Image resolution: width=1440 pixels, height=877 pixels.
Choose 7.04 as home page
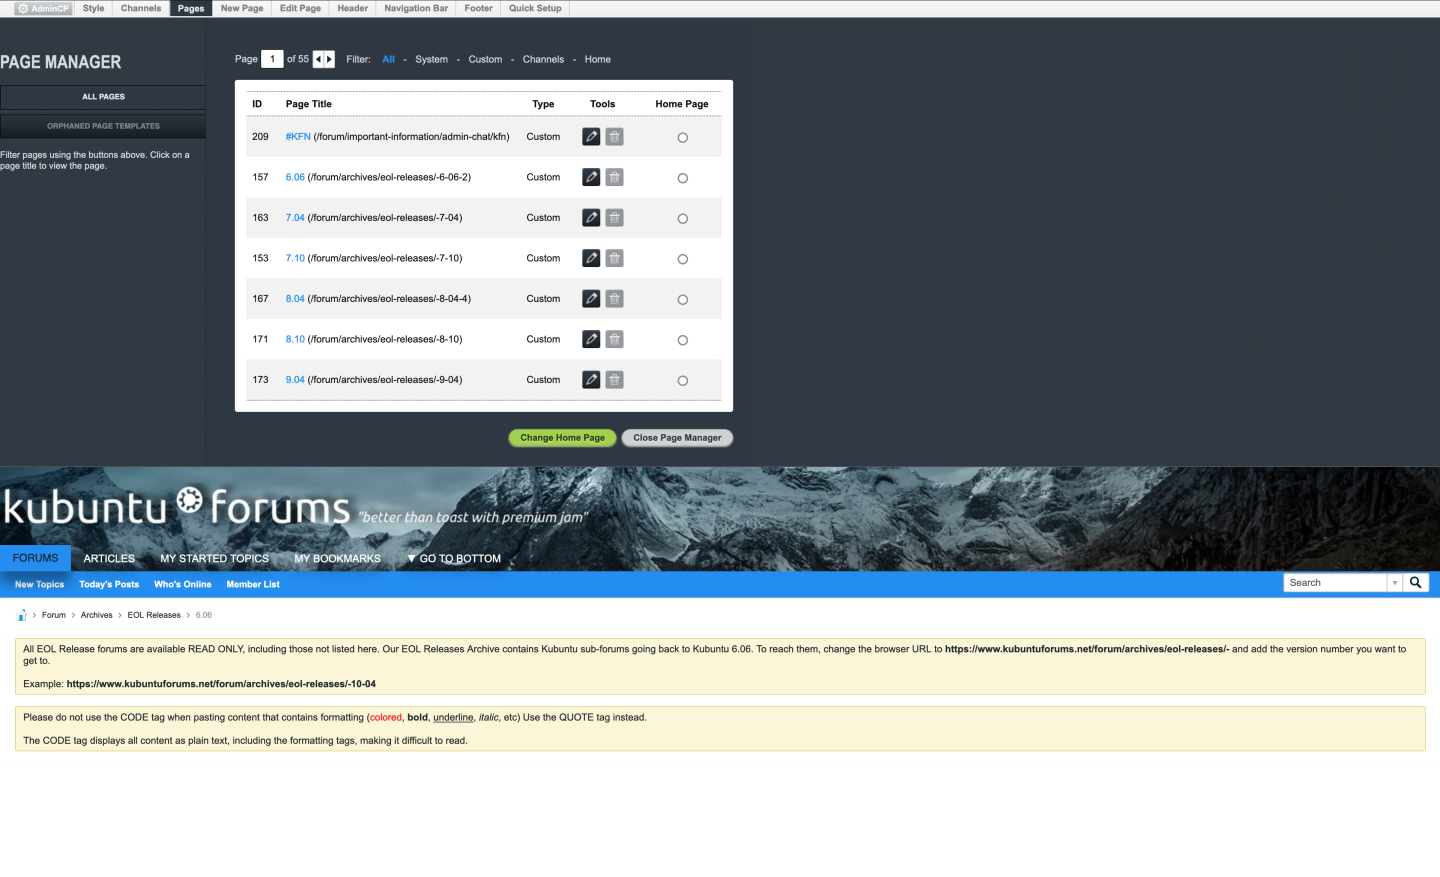click(682, 219)
